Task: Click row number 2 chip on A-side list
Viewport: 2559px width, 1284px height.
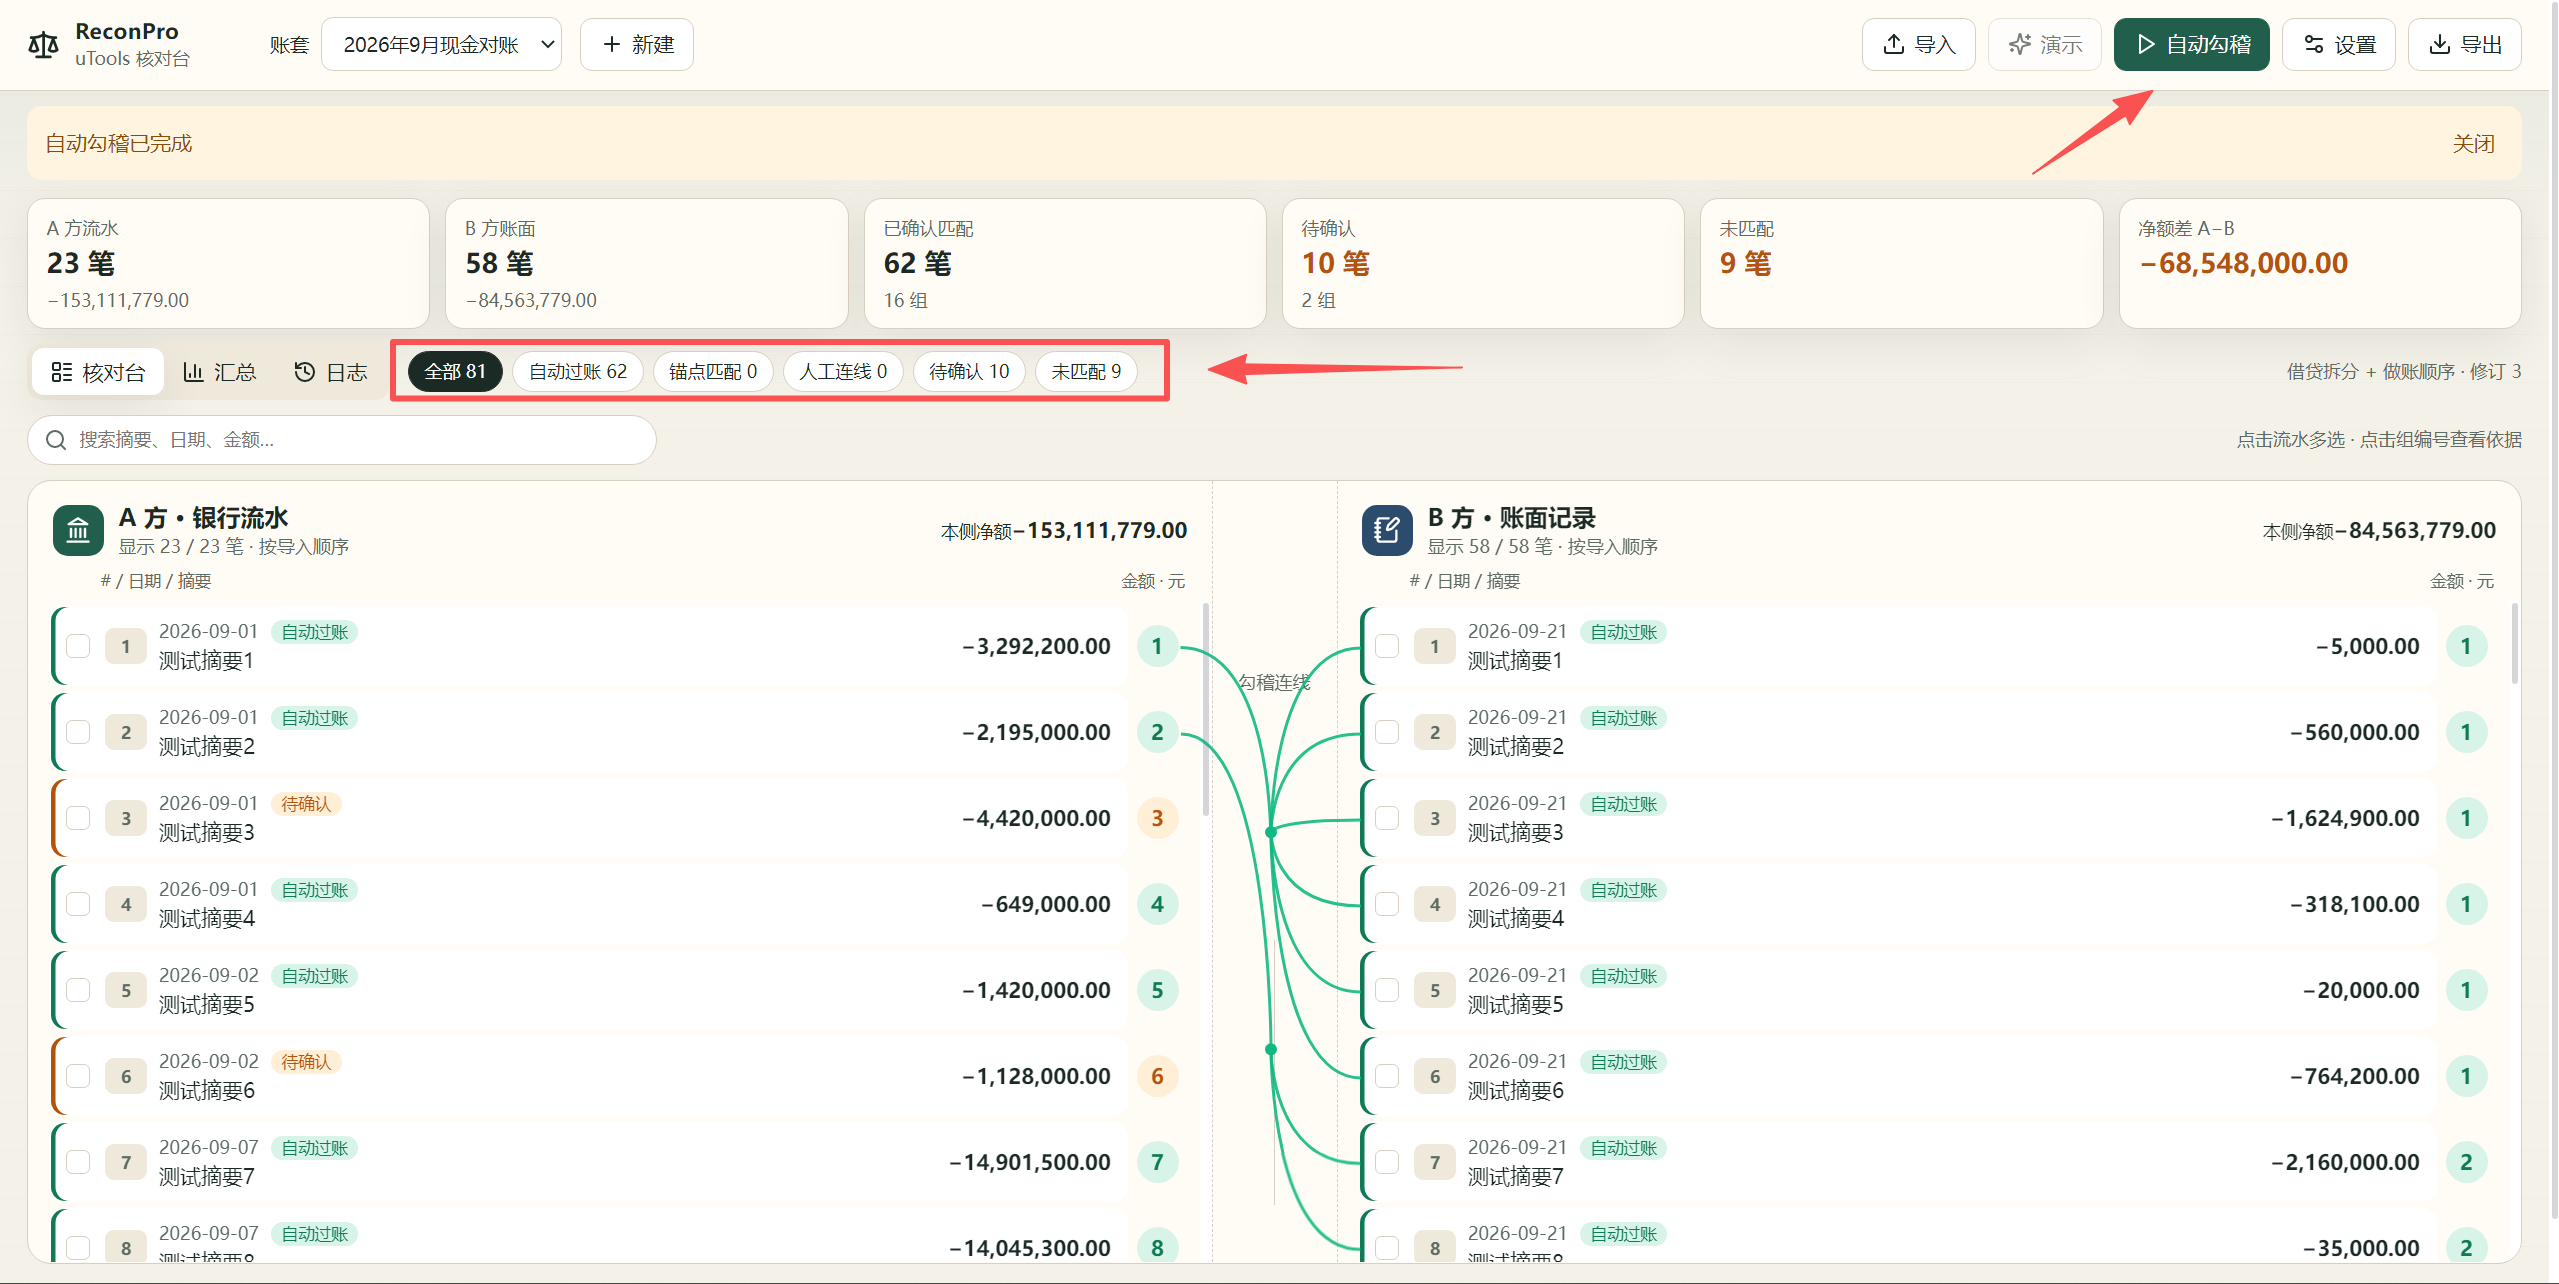Action: coord(126,732)
